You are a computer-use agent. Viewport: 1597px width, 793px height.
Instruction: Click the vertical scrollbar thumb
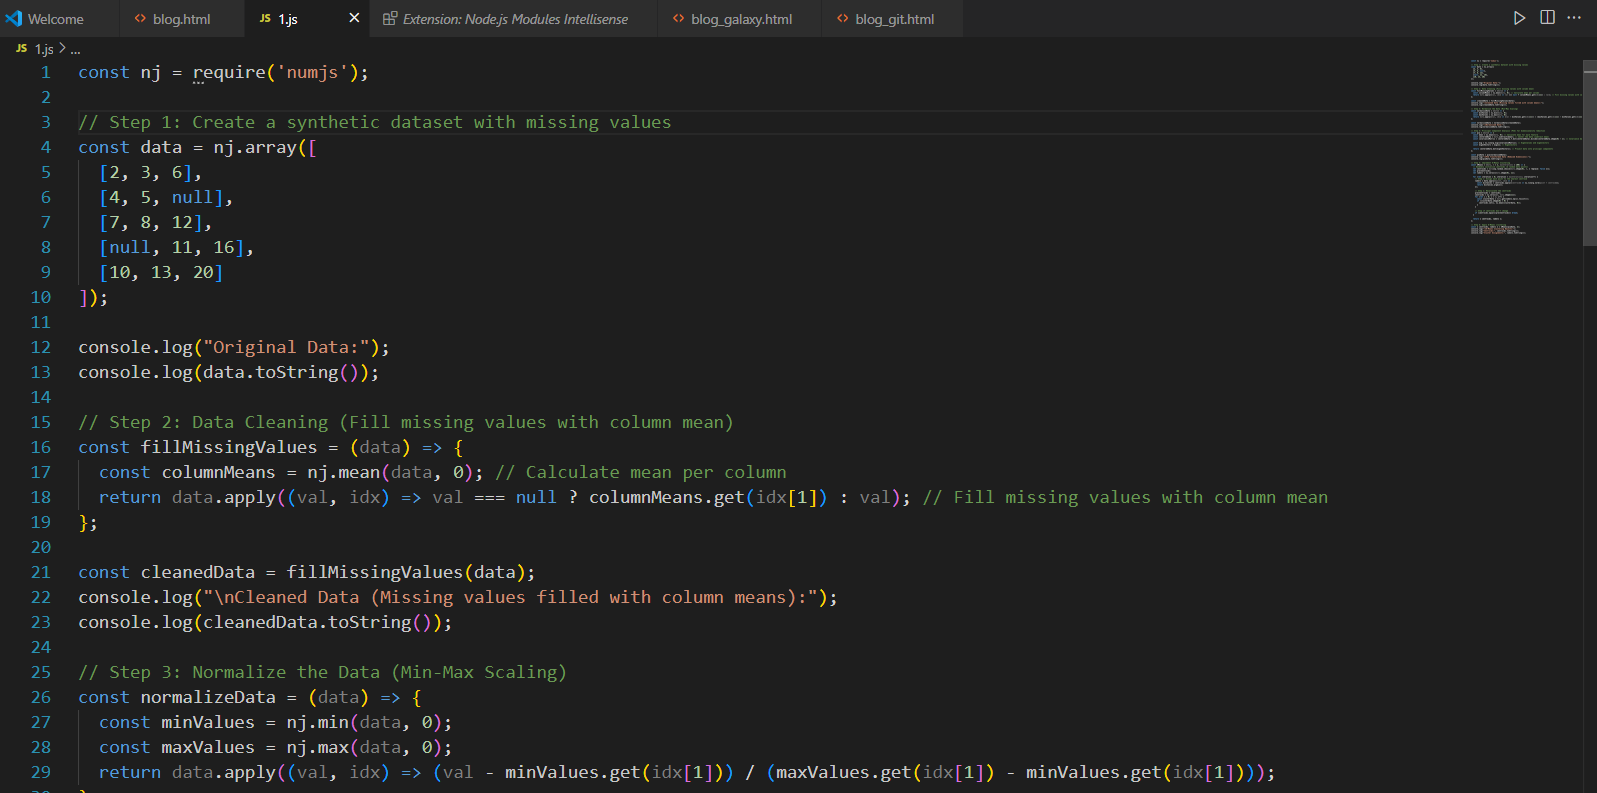[1590, 152]
